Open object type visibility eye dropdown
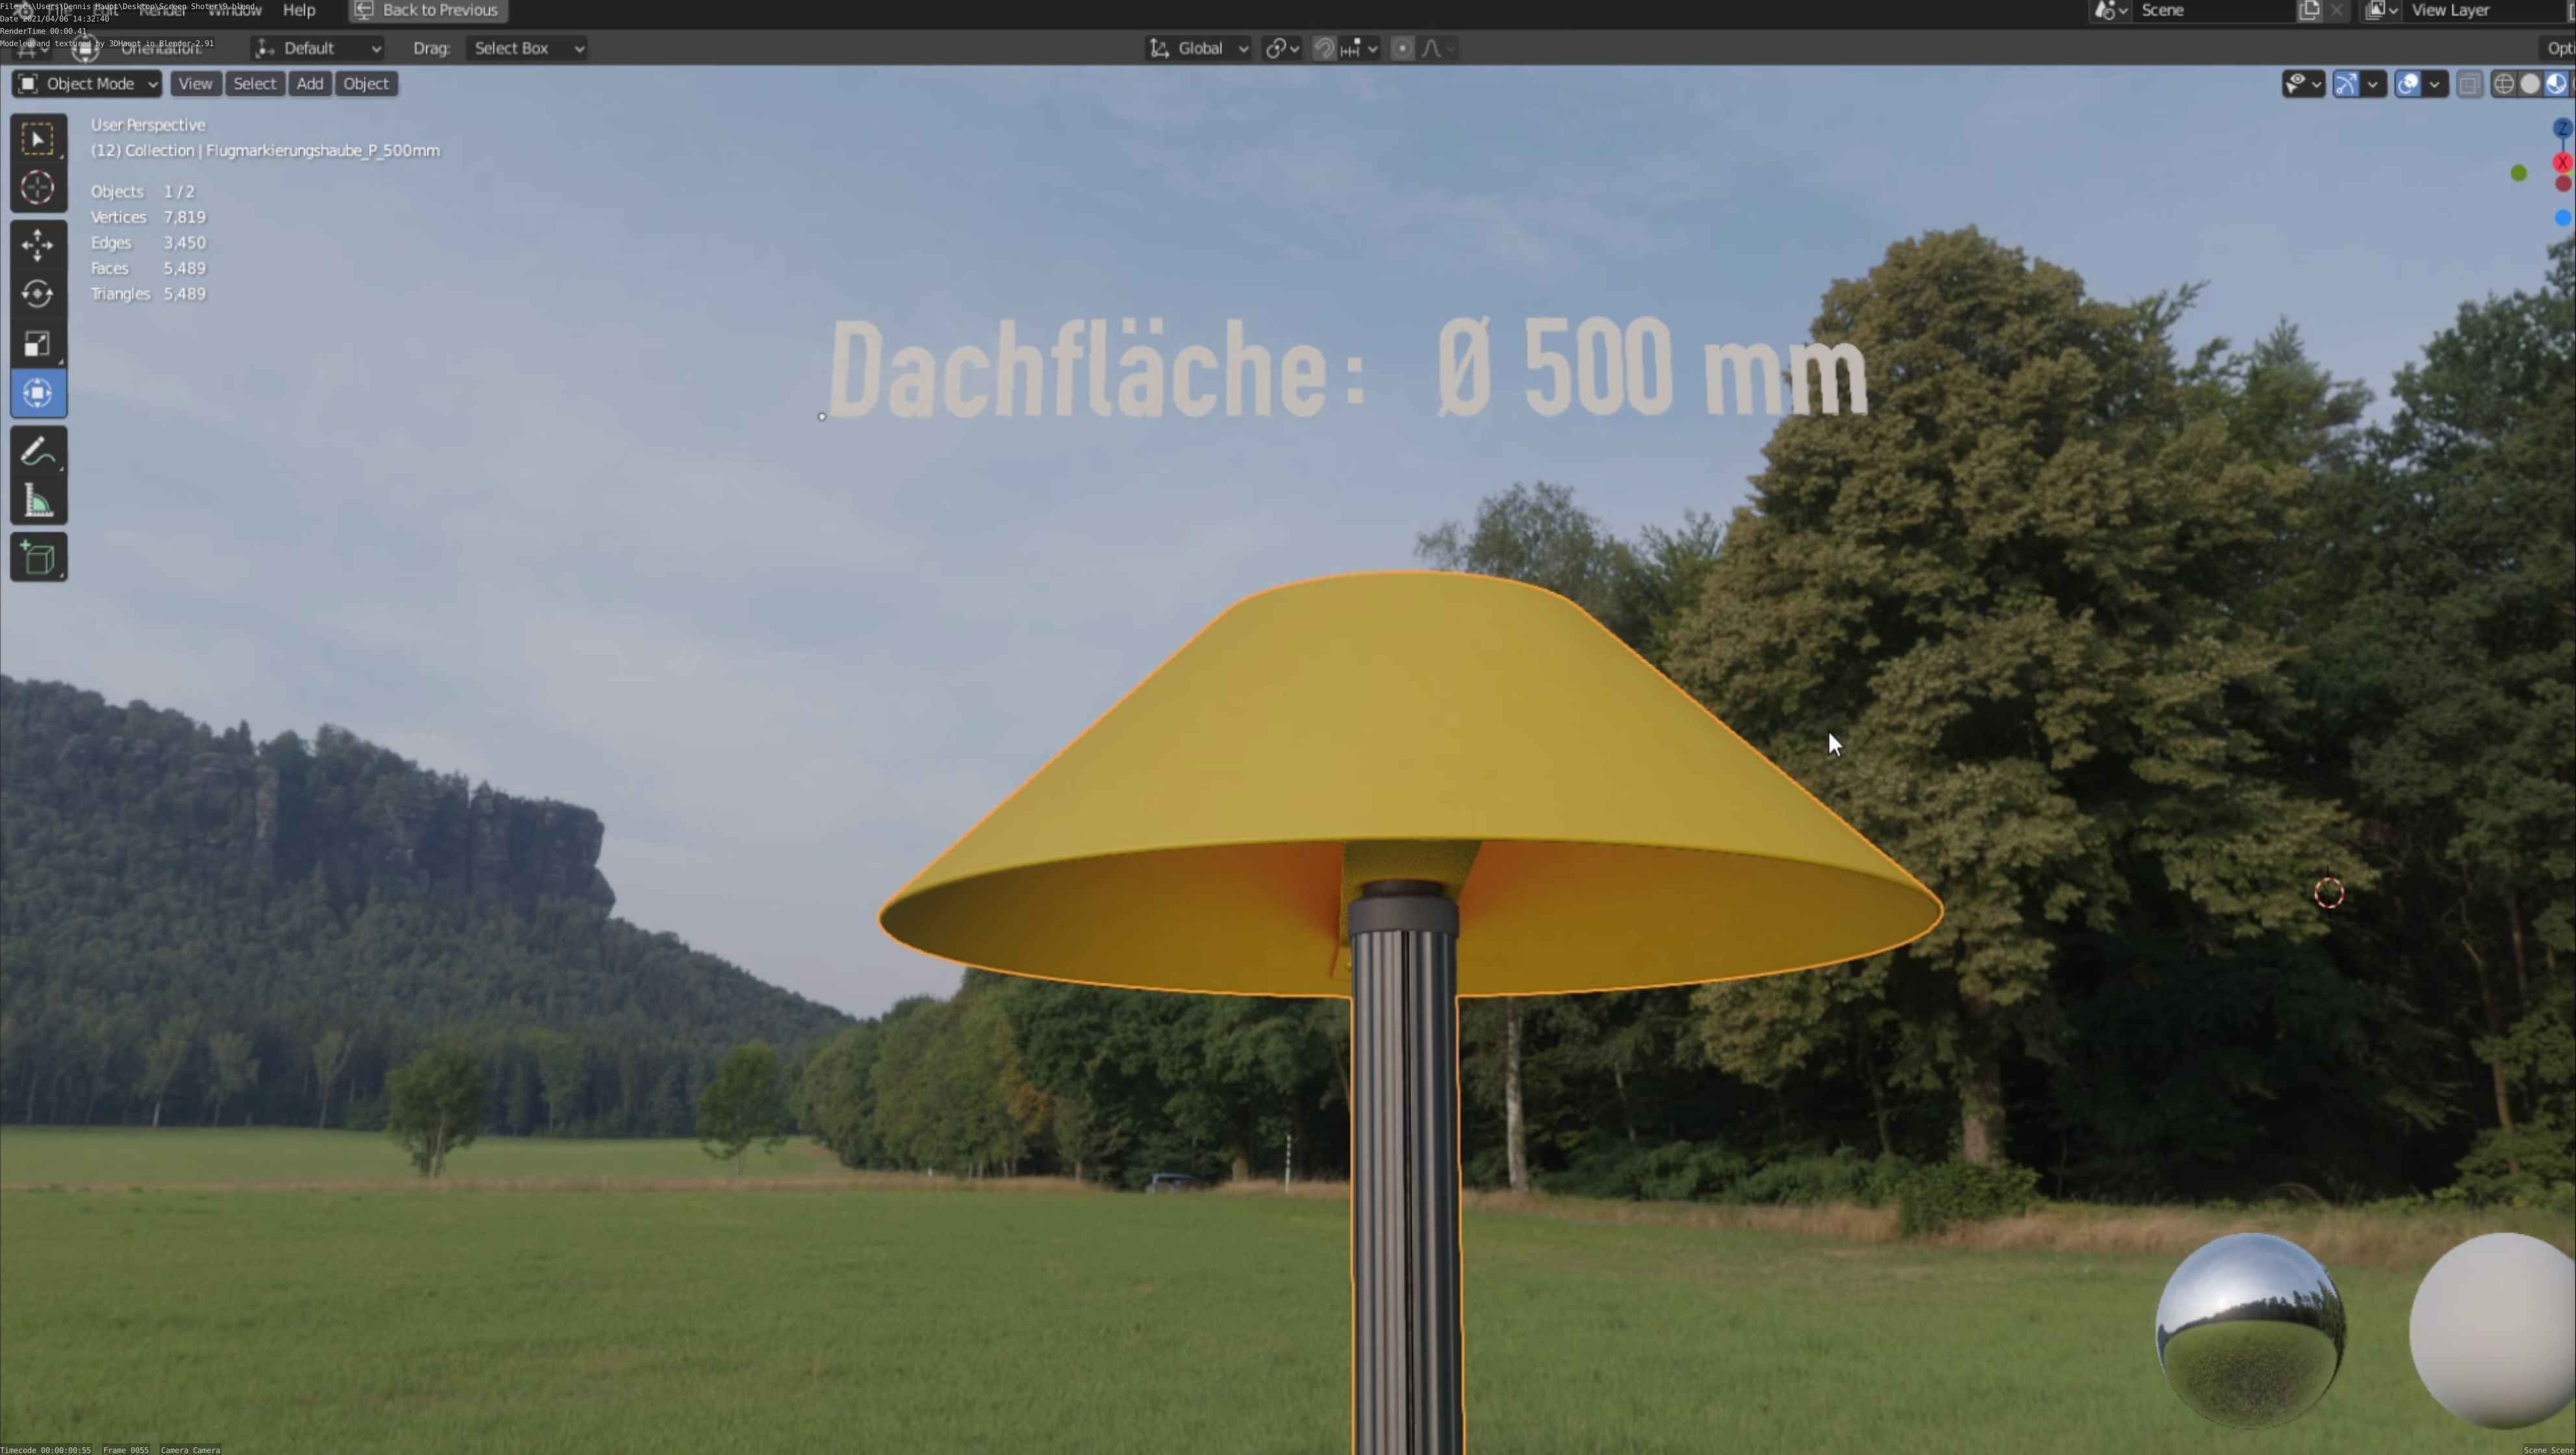This screenshot has width=2576, height=1455. [x=2303, y=84]
